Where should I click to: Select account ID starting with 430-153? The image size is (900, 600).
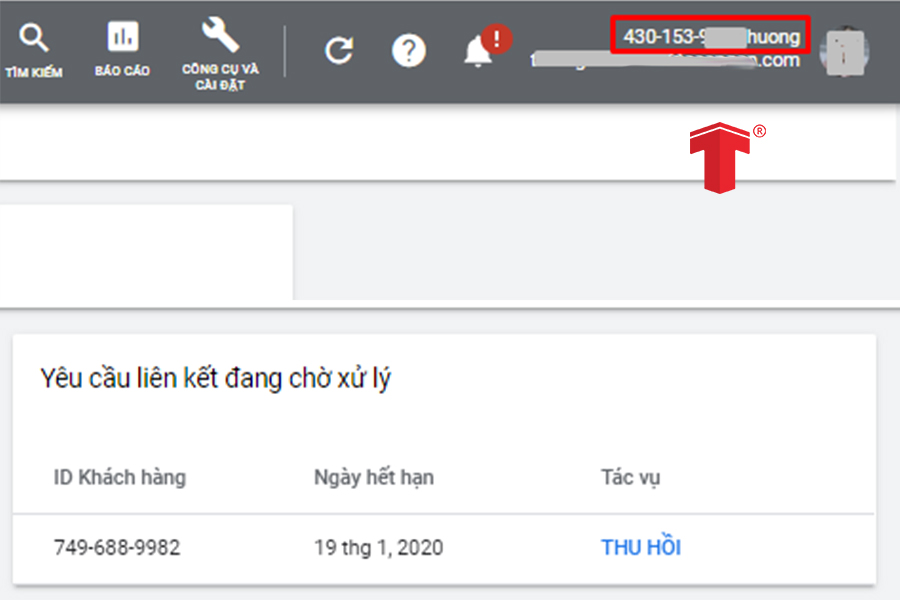click(711, 36)
